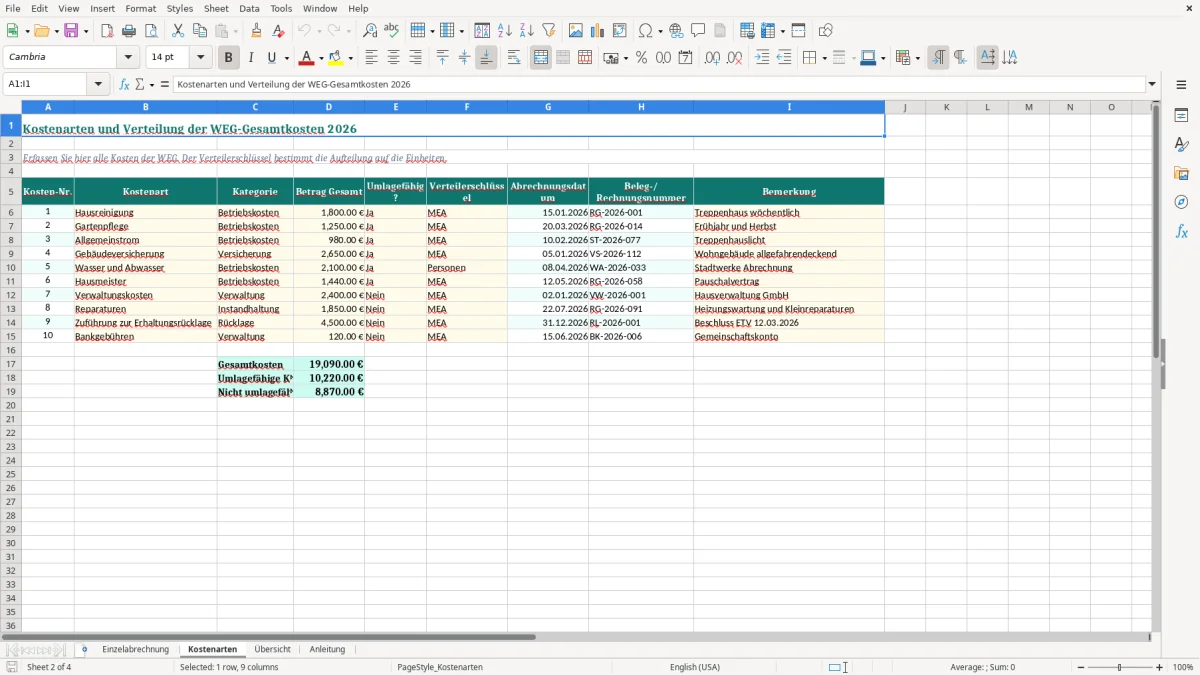Open Font Size dropdown arrow

coord(200,58)
